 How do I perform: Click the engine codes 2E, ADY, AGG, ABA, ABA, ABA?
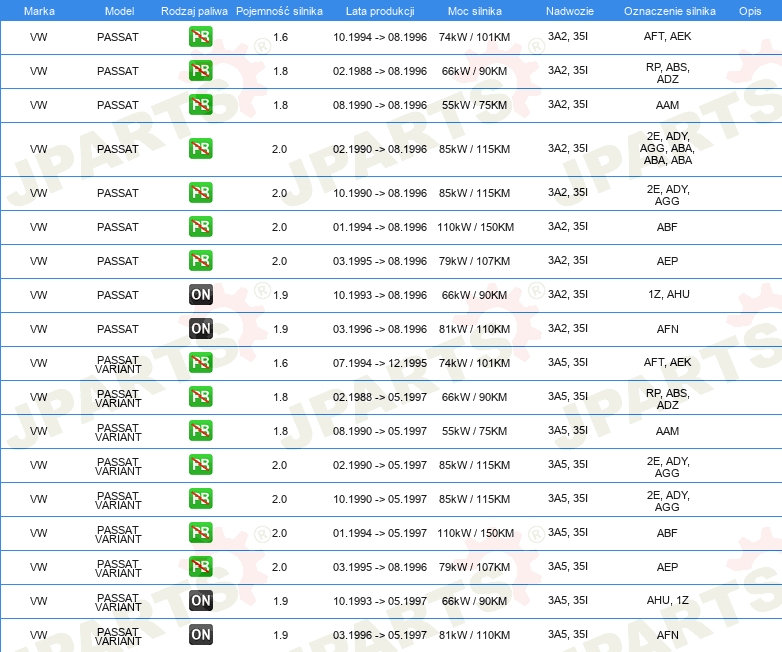(x=667, y=148)
